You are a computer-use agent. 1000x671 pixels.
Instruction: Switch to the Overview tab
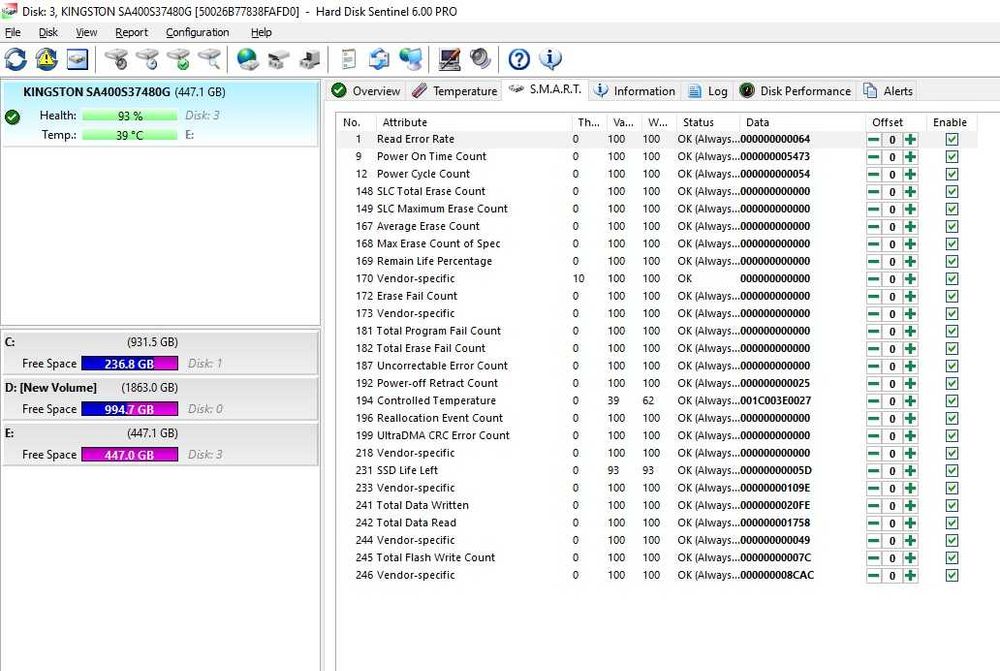click(x=367, y=91)
